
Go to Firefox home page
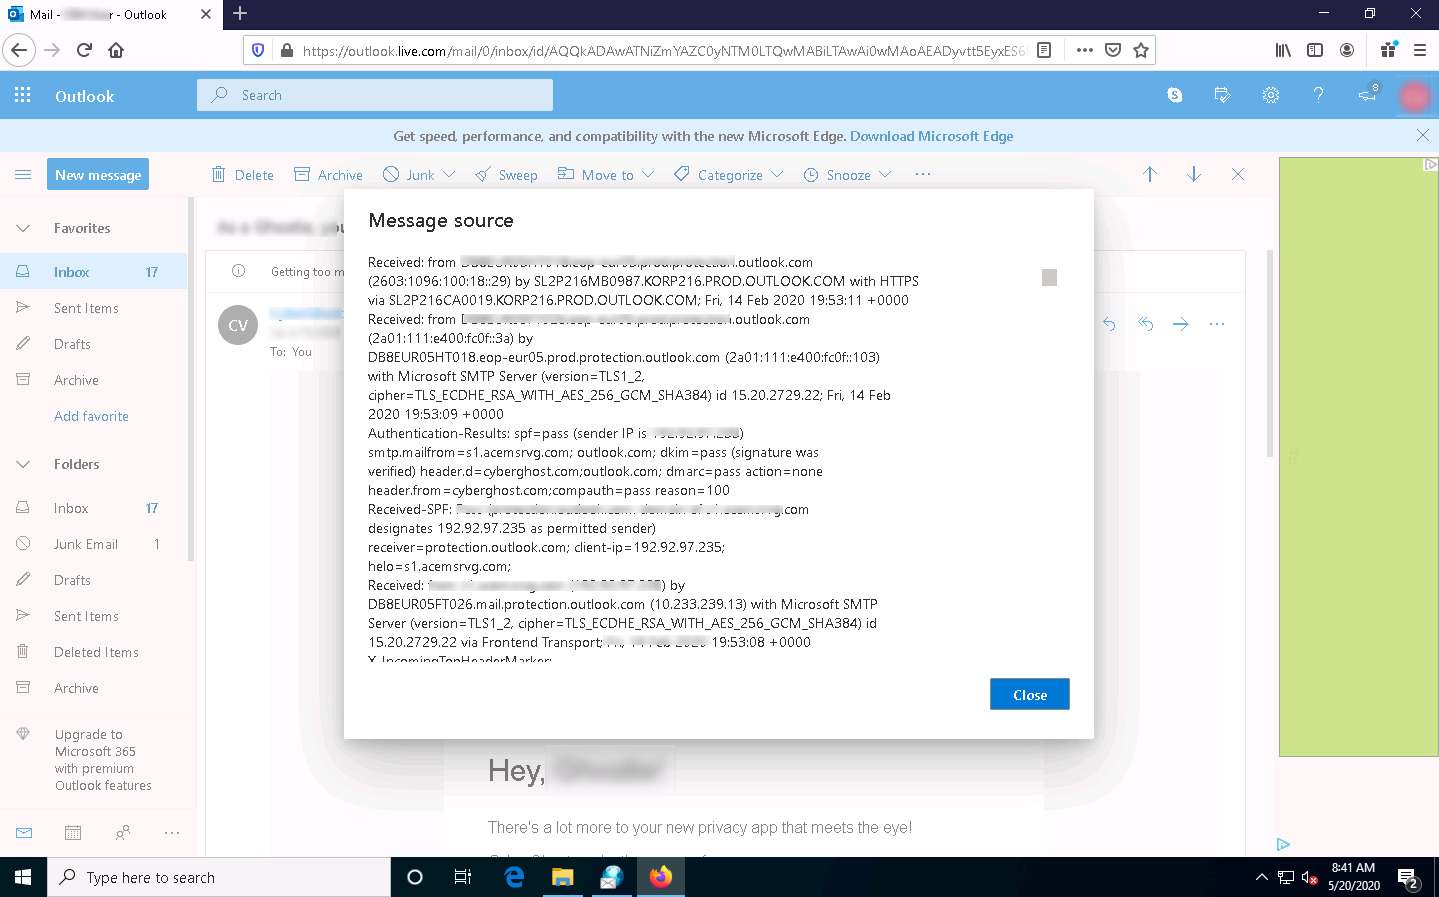click(116, 50)
